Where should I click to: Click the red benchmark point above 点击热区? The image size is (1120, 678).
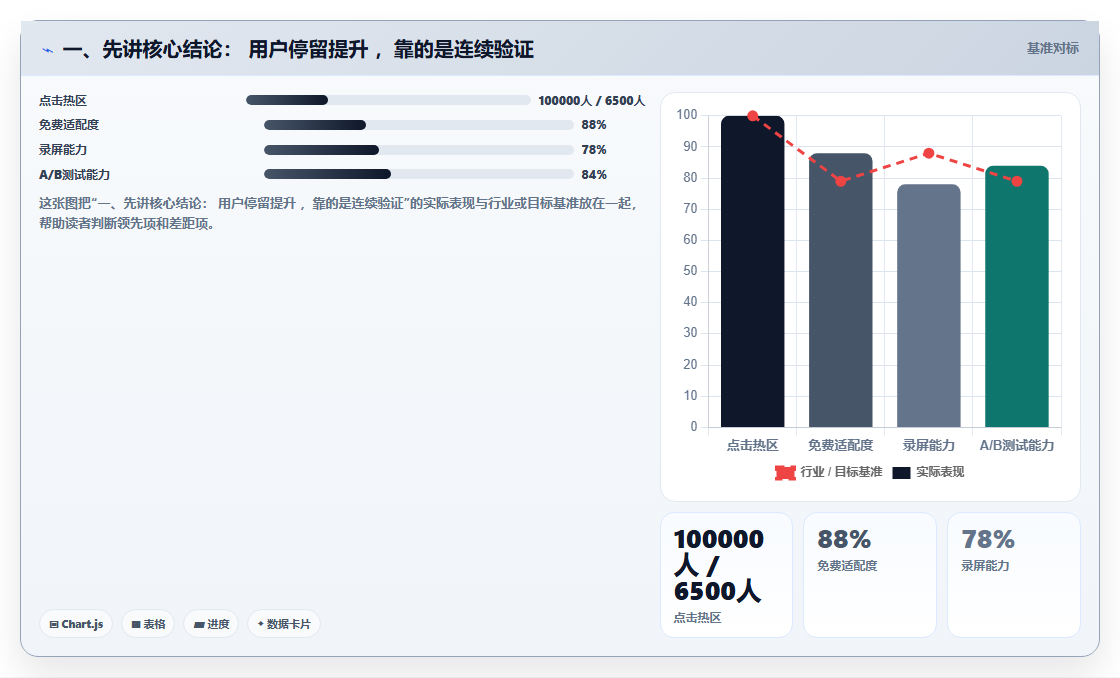[x=753, y=116]
